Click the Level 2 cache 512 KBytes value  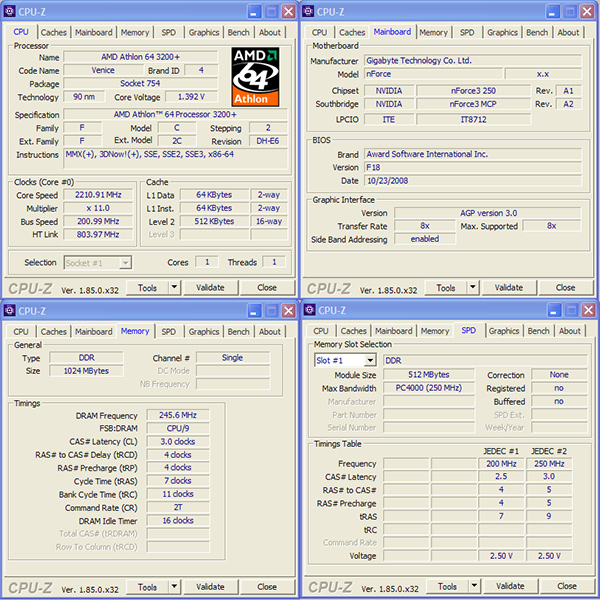coord(214,221)
